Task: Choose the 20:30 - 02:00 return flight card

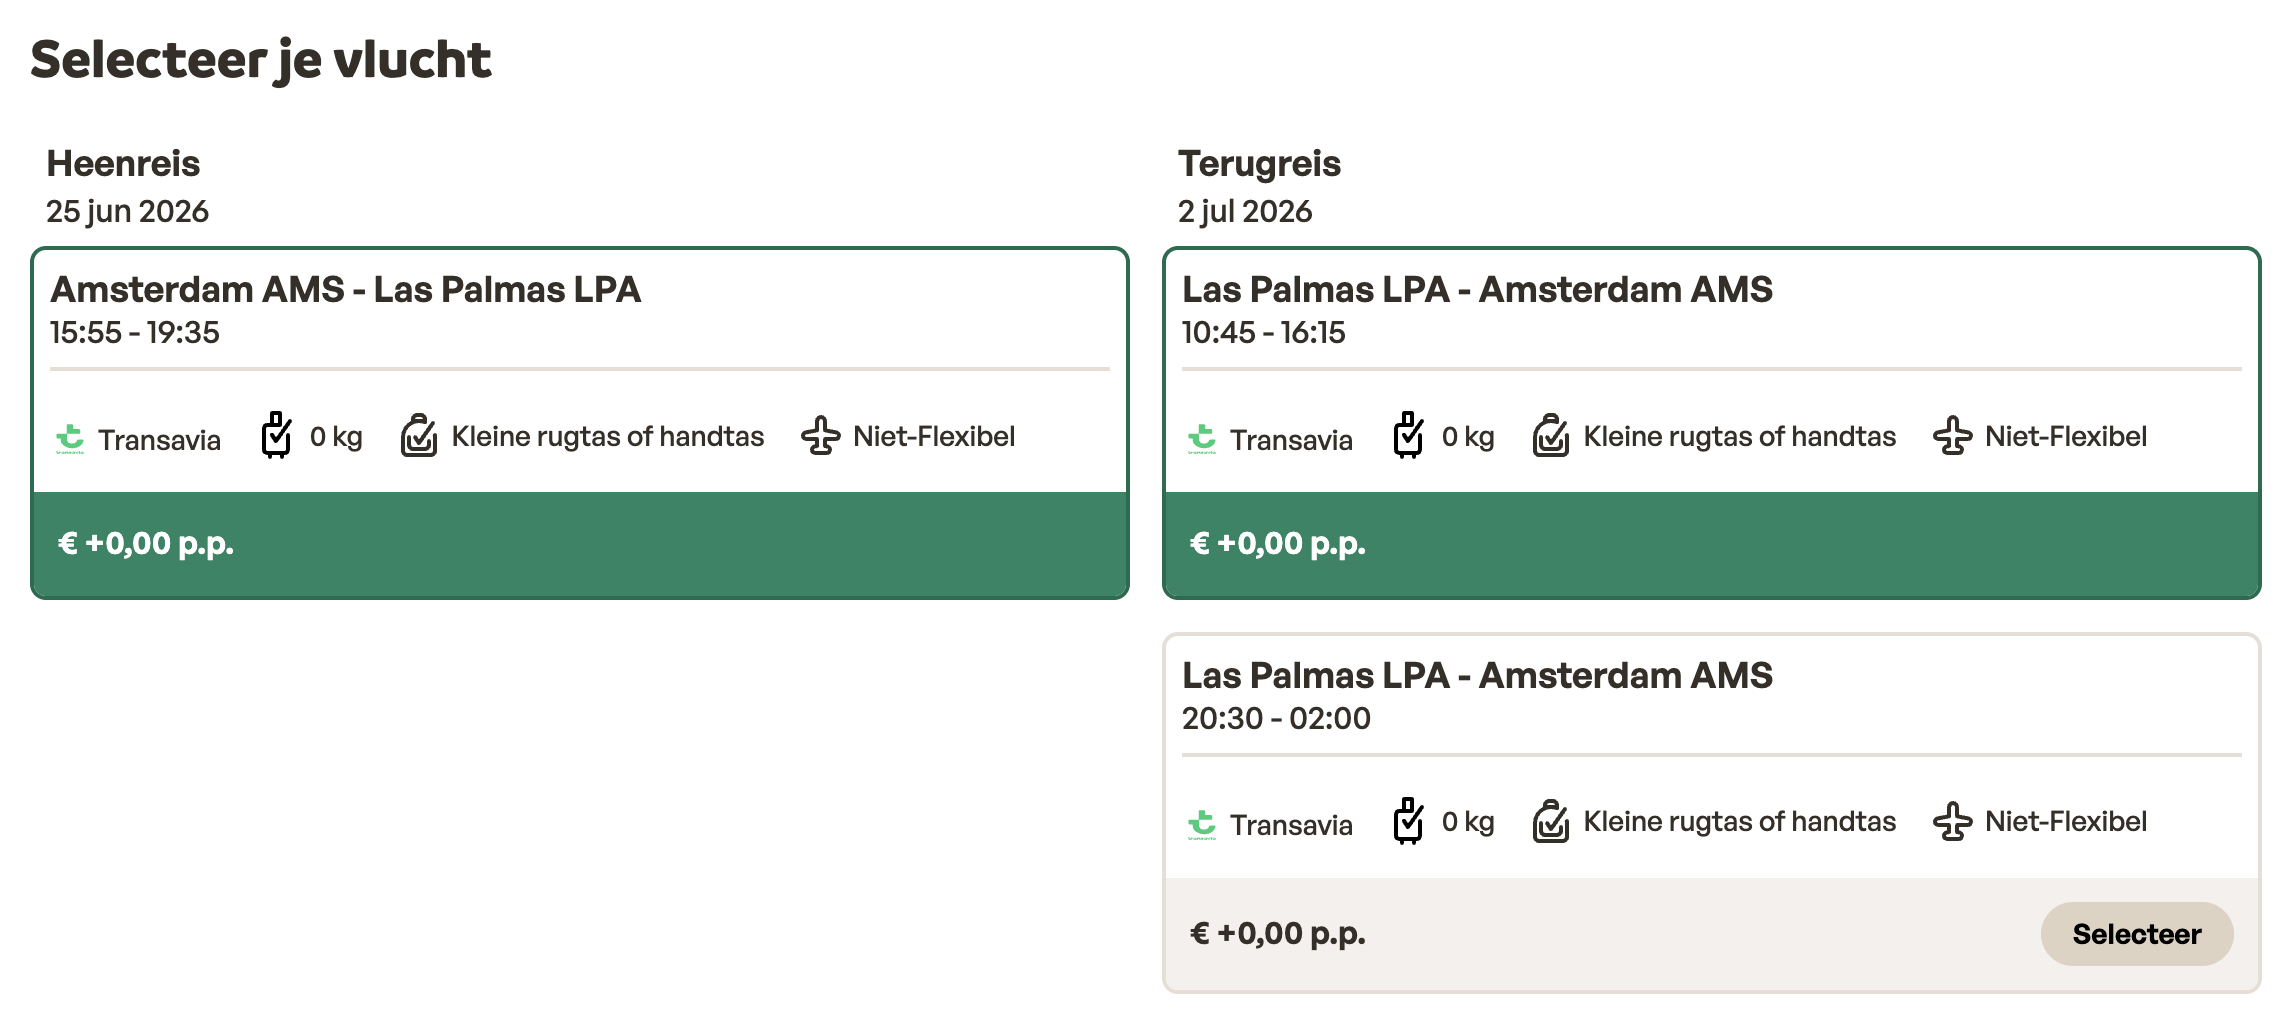Action: click(x=1710, y=696)
